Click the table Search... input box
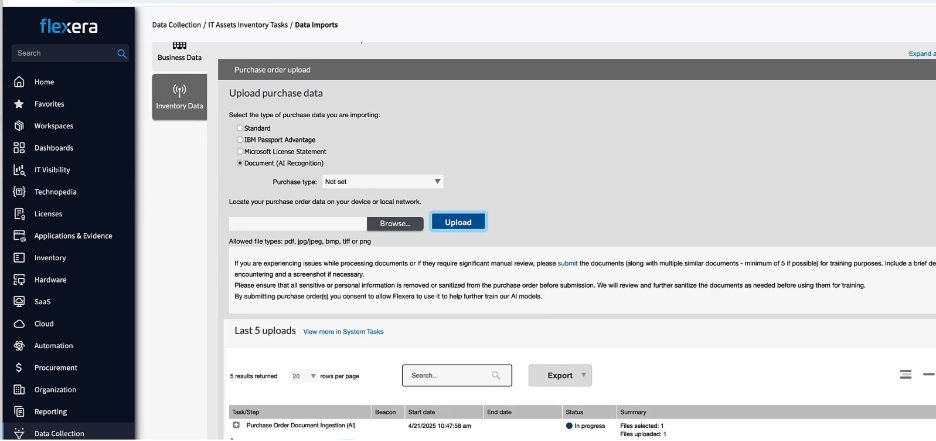This screenshot has height=441, width=936. coord(457,375)
